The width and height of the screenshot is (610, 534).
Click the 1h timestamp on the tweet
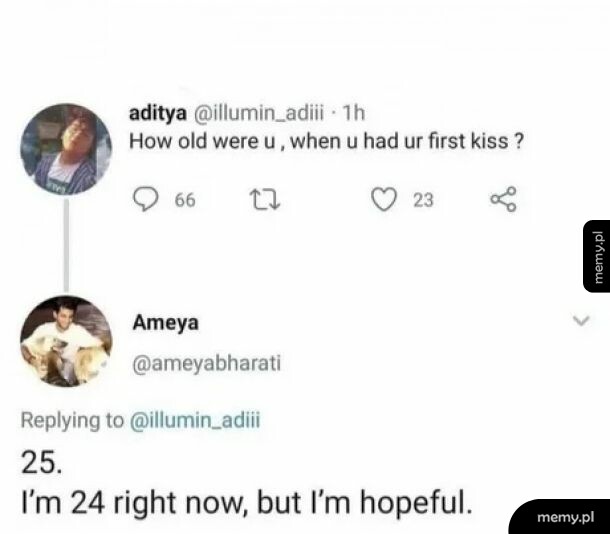point(353,113)
